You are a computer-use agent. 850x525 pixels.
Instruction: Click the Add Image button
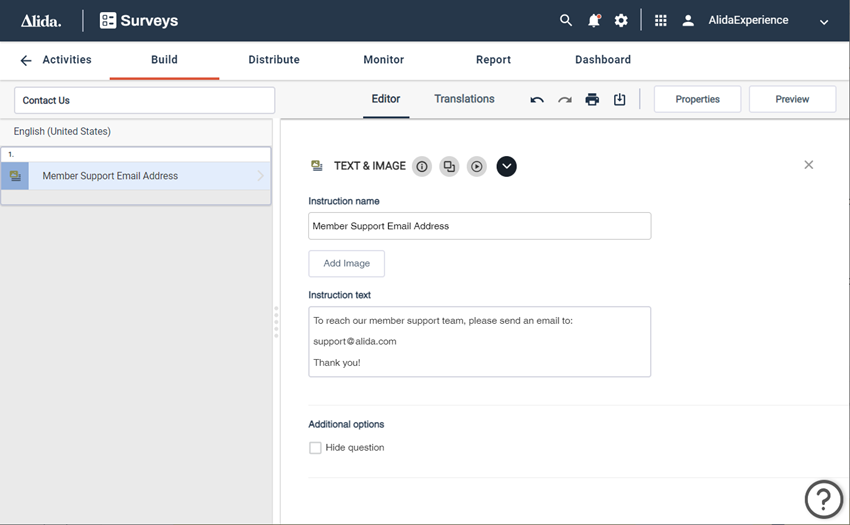[x=346, y=264]
